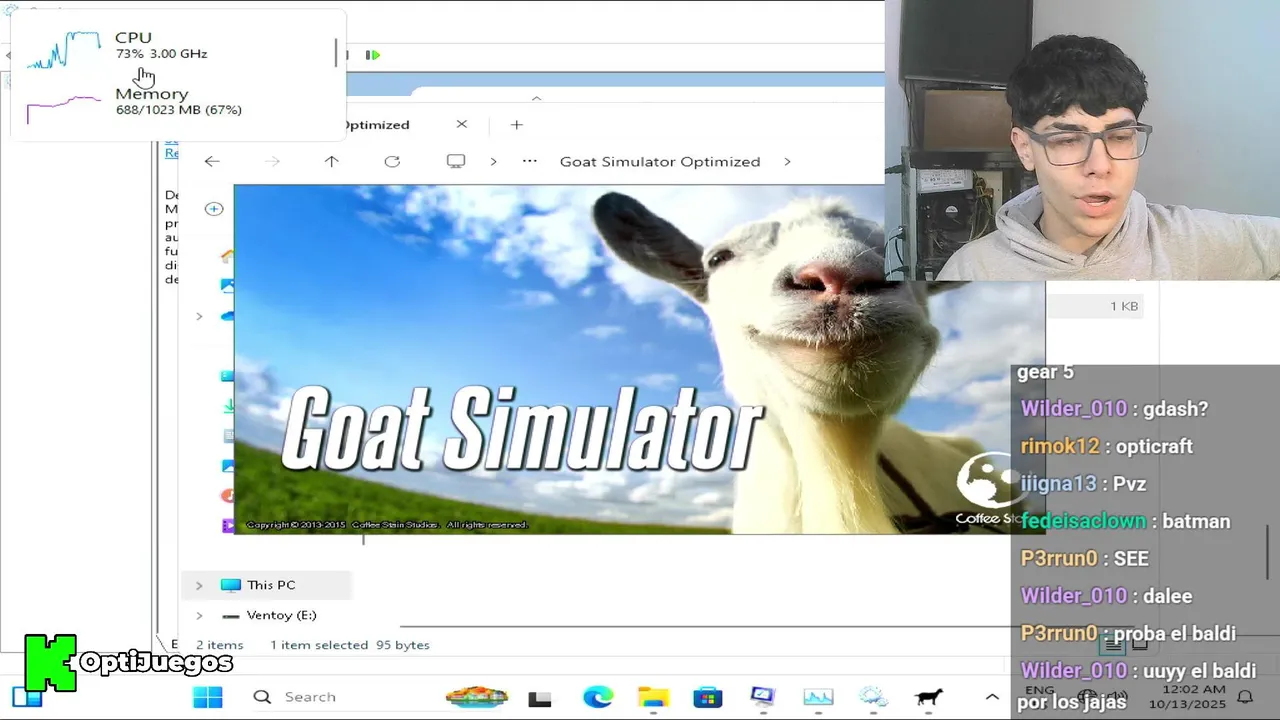Expand the Ventoy (E:) tree node
The image size is (1280, 720).
[199, 615]
